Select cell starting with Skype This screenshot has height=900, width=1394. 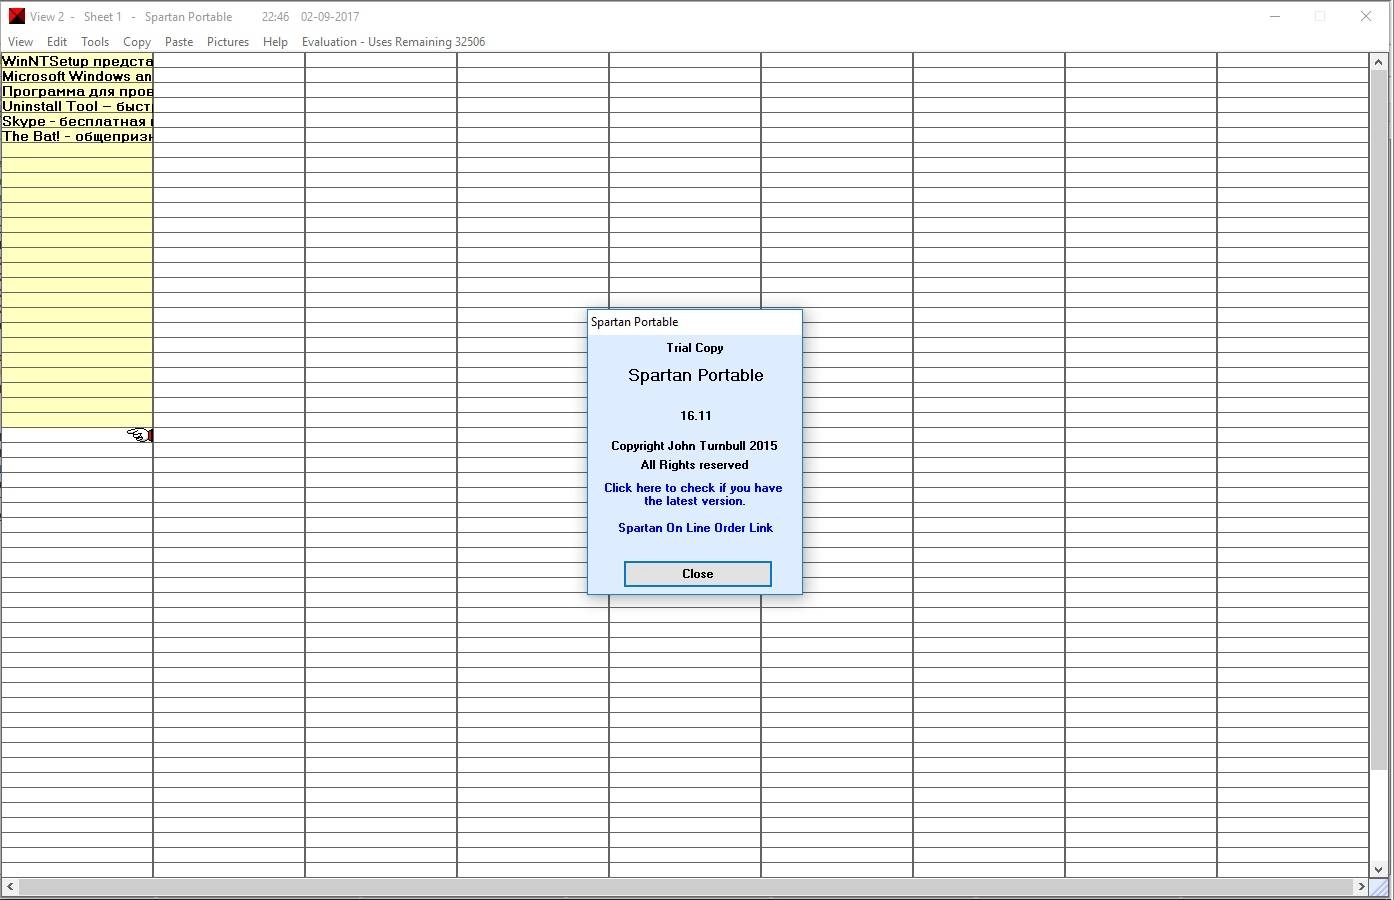(77, 121)
